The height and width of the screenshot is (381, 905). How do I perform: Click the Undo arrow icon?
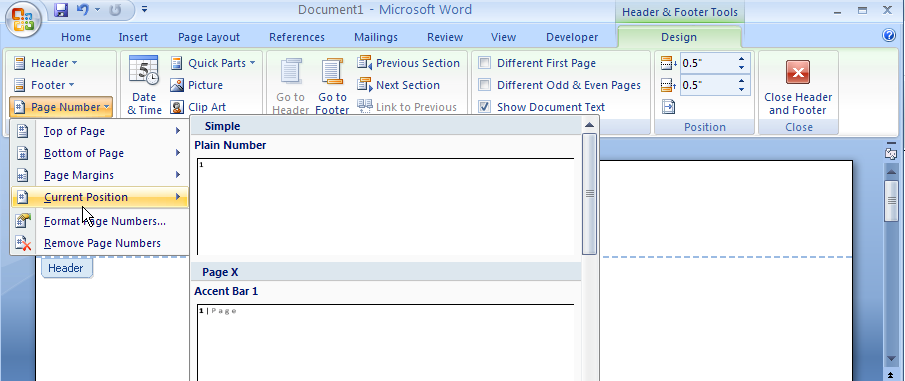pyautogui.click(x=82, y=10)
